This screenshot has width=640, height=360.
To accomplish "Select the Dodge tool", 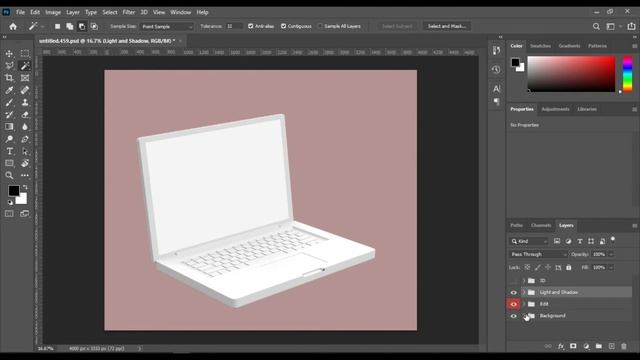I will pyautogui.click(x=9, y=139).
